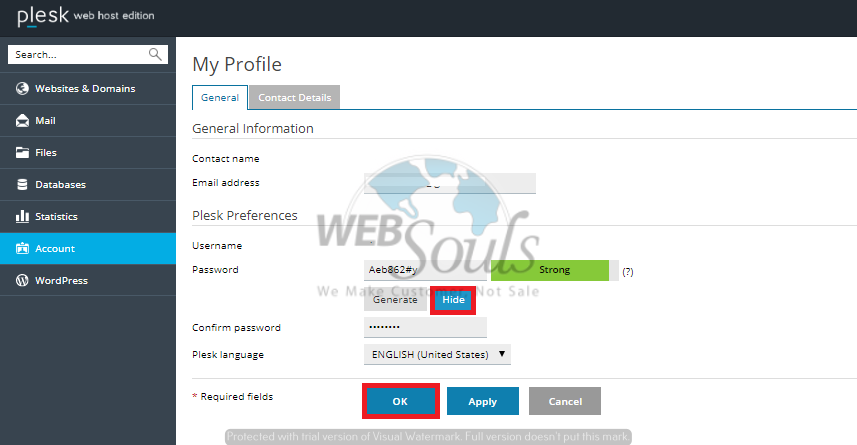Image resolution: width=857 pixels, height=445 pixels.
Task: Click the Mail envelope icon
Action: pos(22,120)
